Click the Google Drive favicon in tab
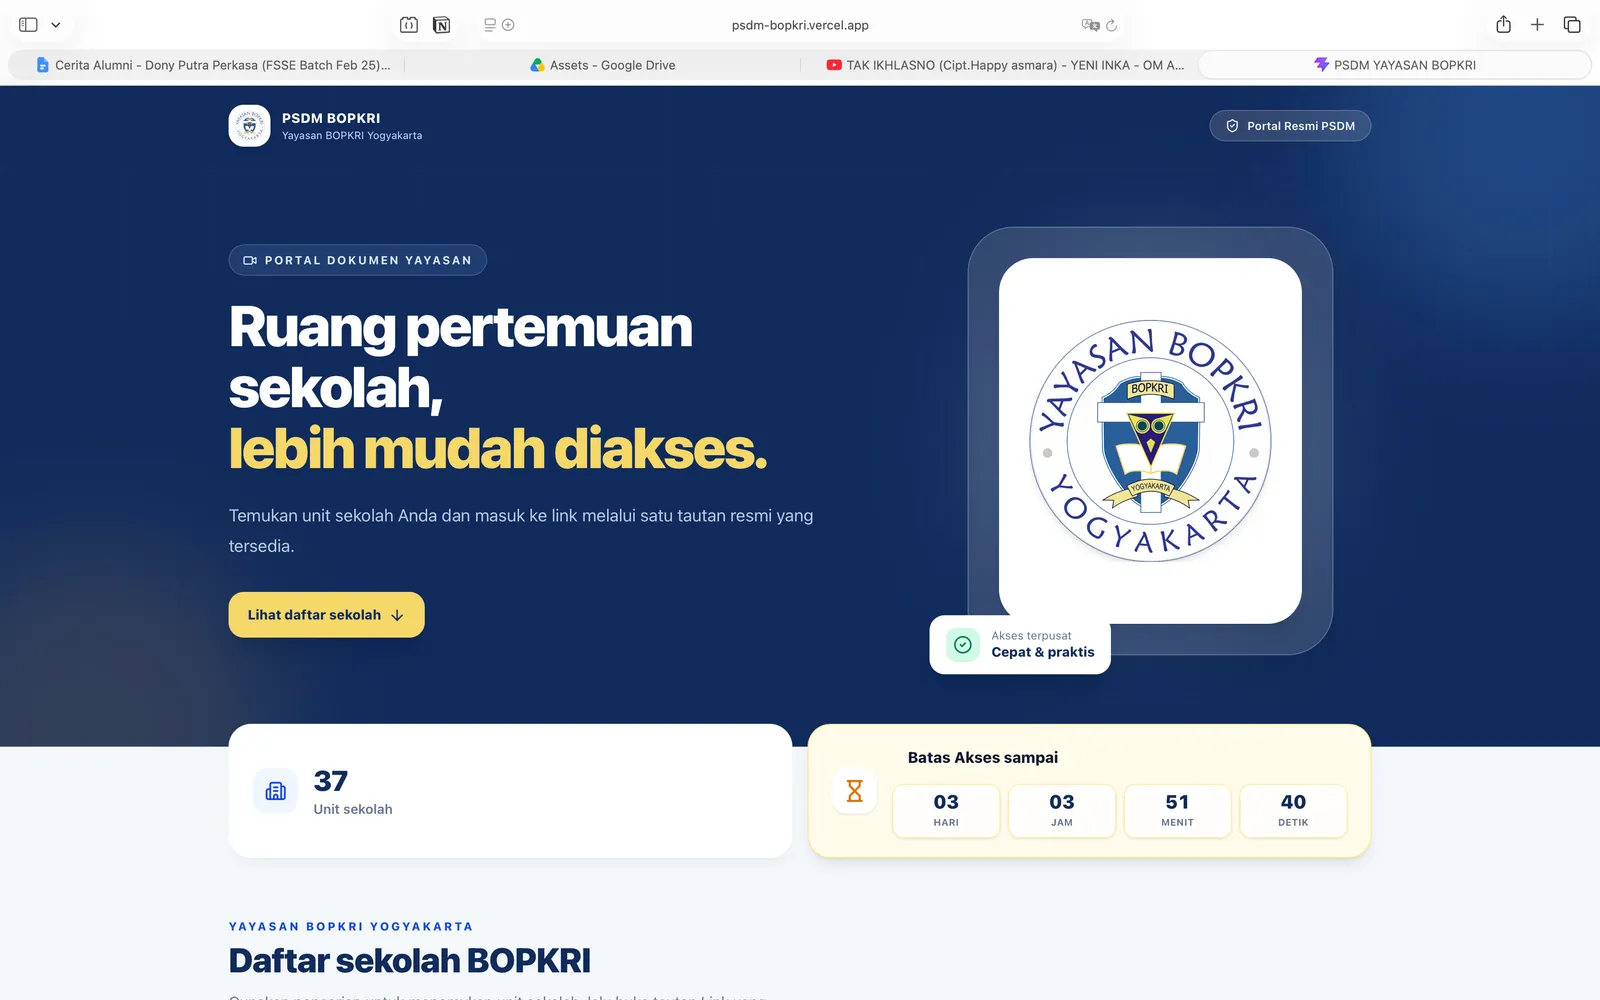 (537, 65)
